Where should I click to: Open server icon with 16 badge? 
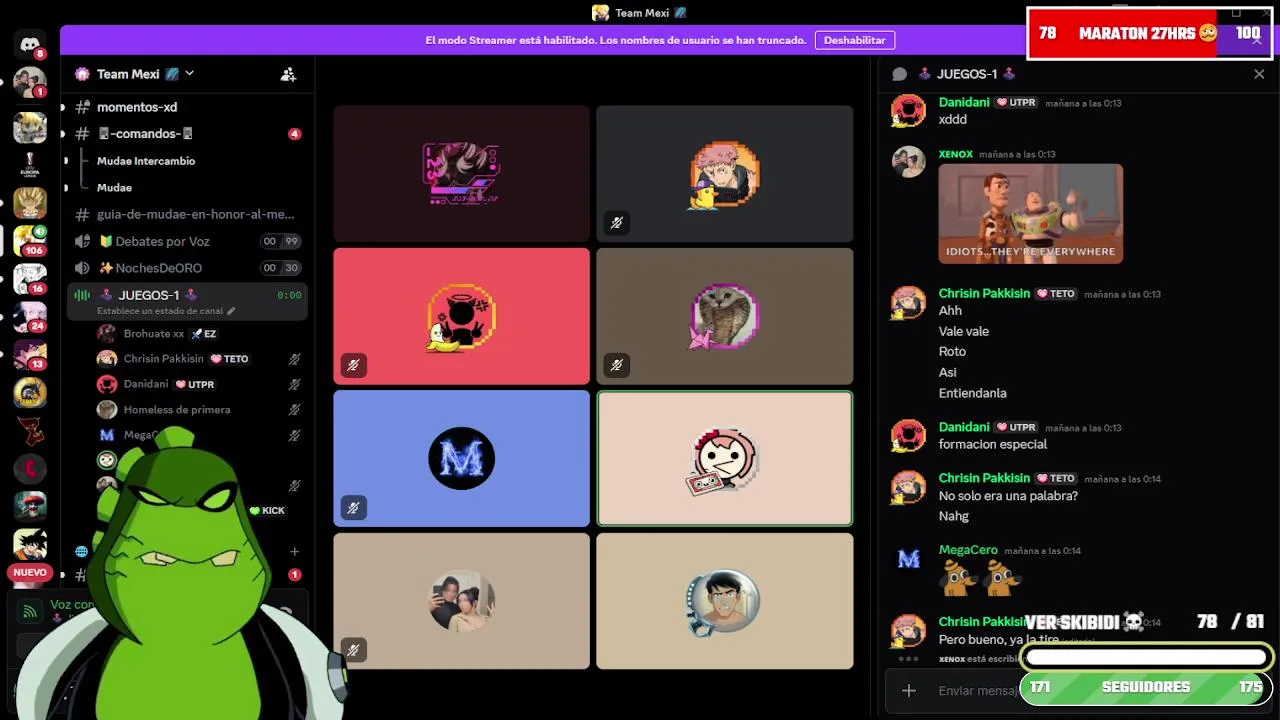pyautogui.click(x=30, y=278)
